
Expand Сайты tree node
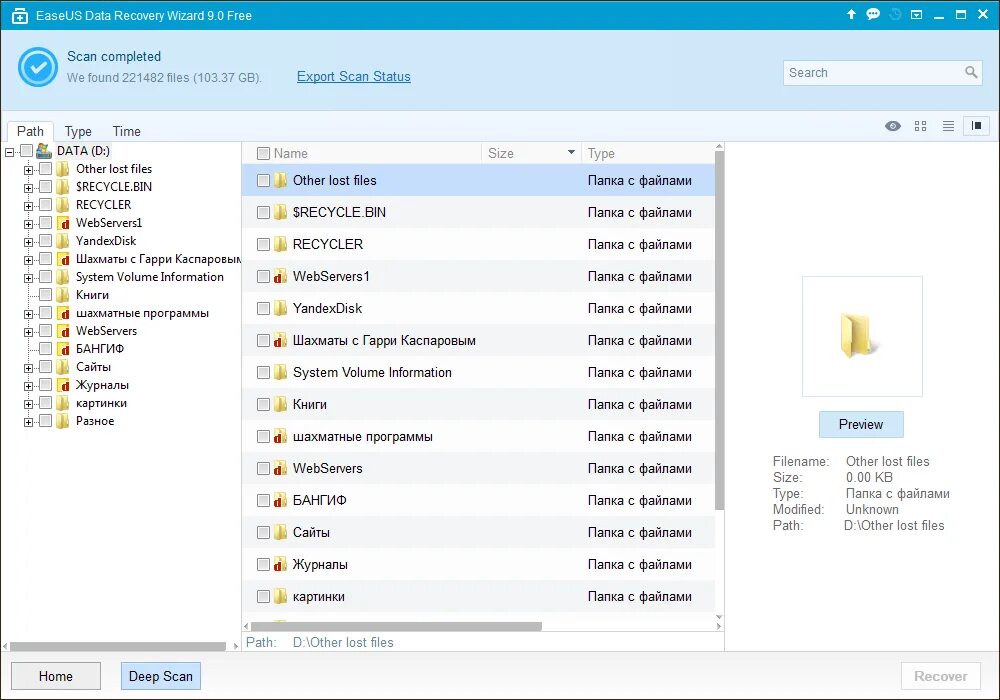(x=28, y=368)
